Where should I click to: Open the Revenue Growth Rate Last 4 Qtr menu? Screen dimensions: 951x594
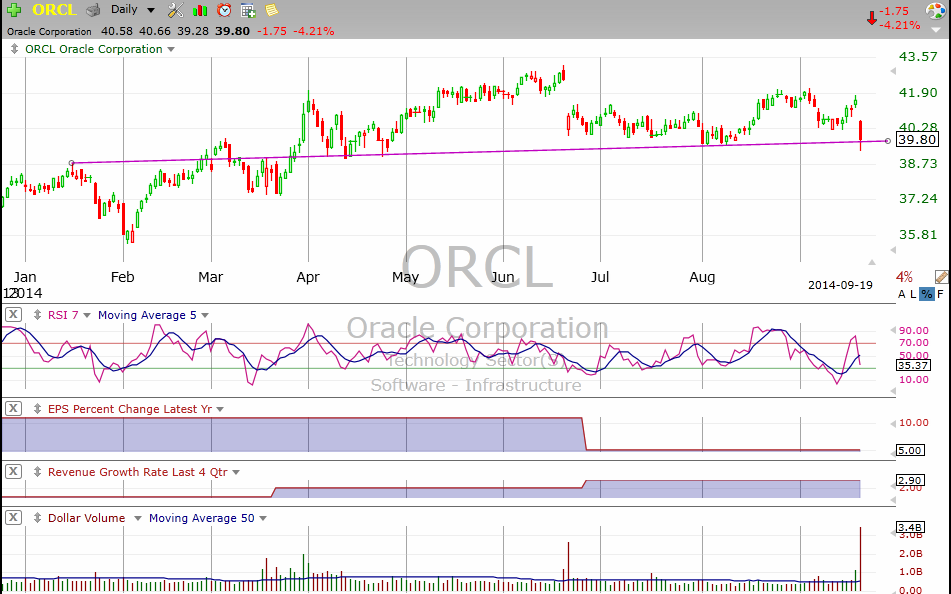pyautogui.click(x=236, y=472)
